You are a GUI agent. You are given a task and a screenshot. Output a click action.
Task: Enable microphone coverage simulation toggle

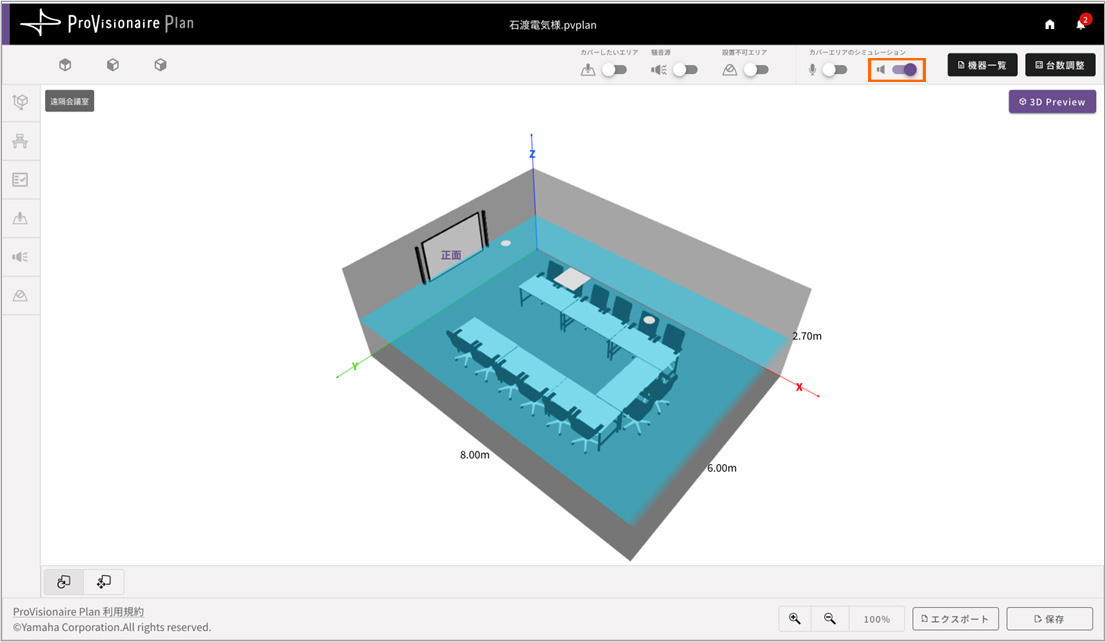(834, 70)
